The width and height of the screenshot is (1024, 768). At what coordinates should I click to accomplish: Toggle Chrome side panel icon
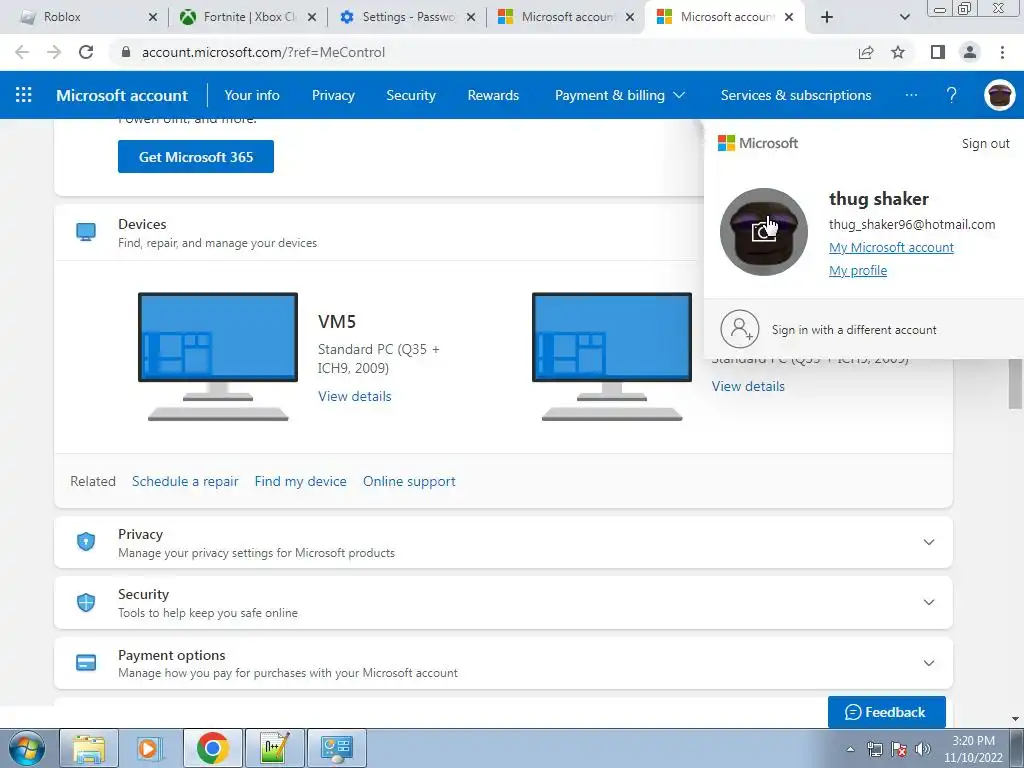pos(938,52)
